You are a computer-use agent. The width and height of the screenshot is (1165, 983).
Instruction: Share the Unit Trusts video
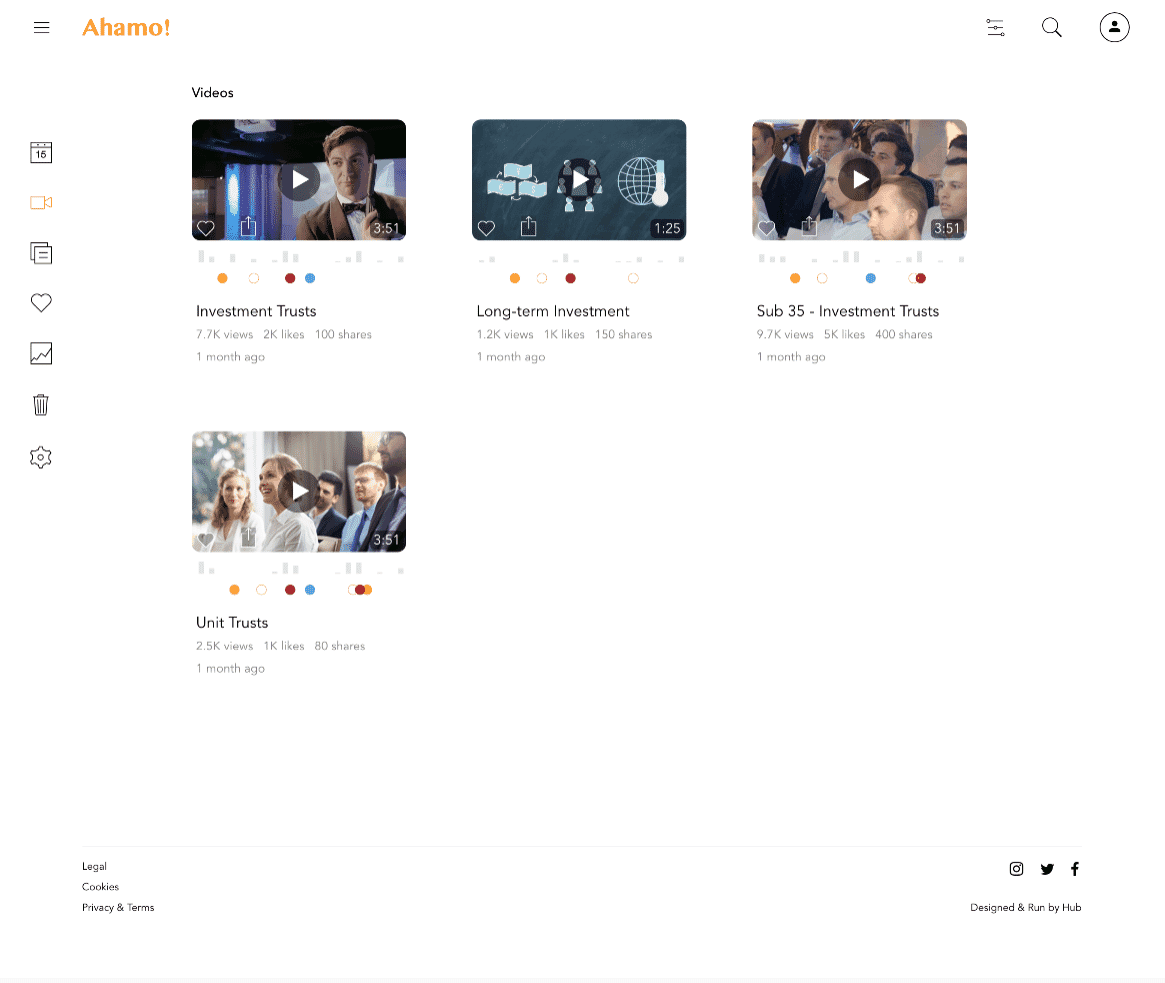click(248, 538)
